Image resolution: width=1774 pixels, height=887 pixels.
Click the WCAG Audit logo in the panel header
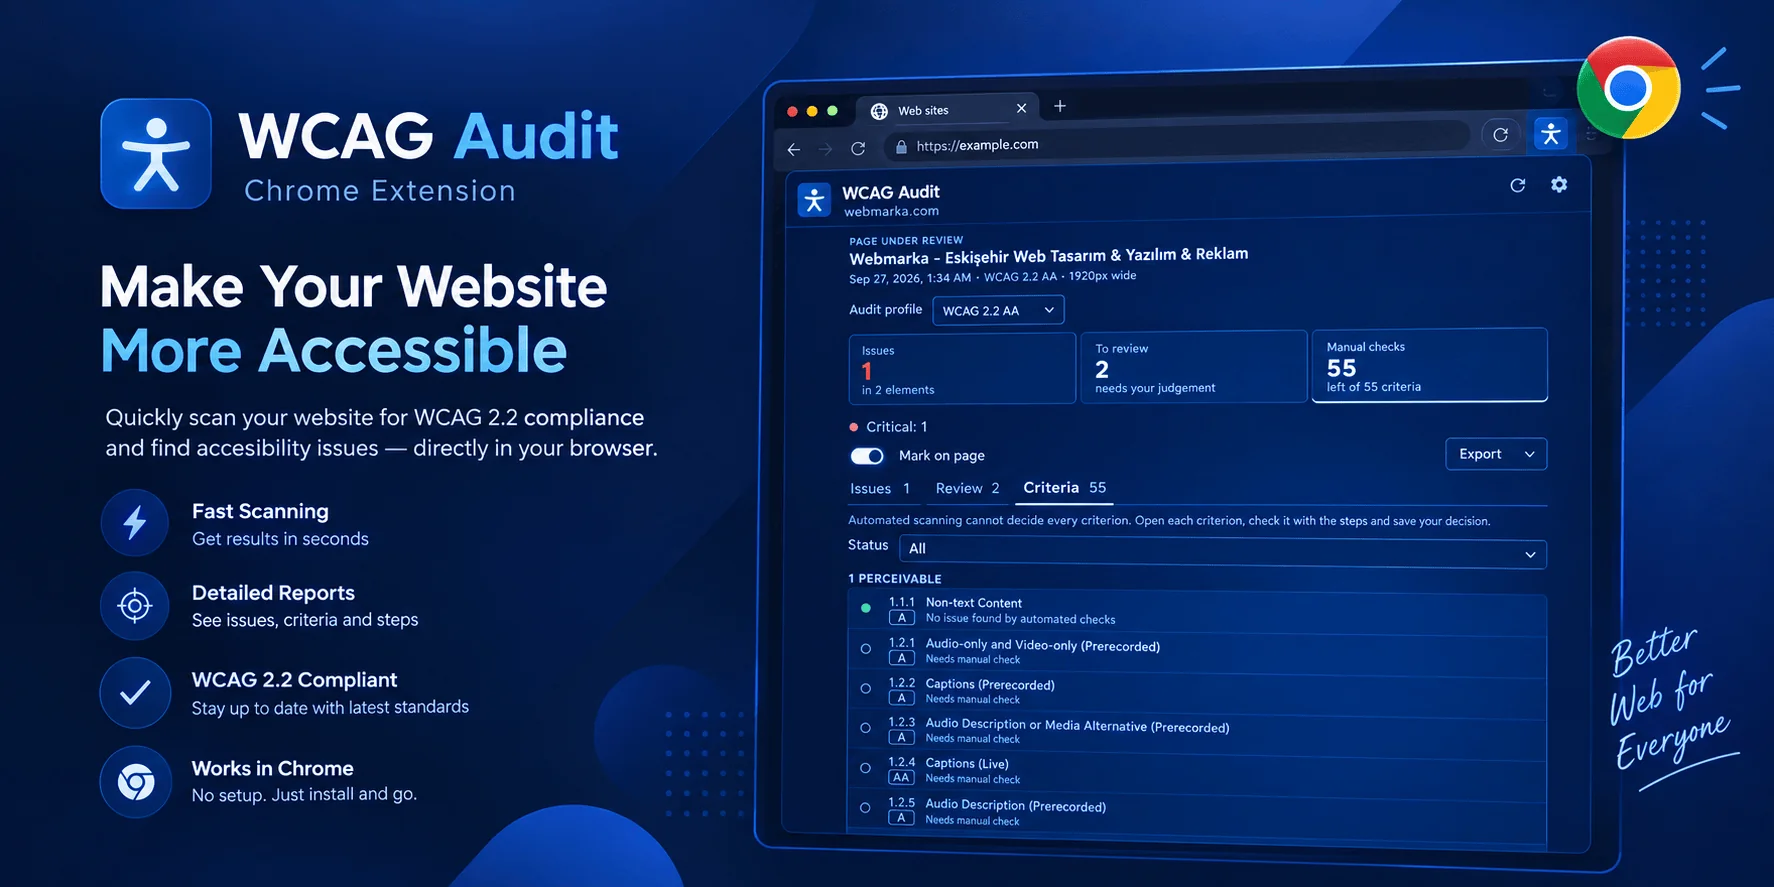814,200
